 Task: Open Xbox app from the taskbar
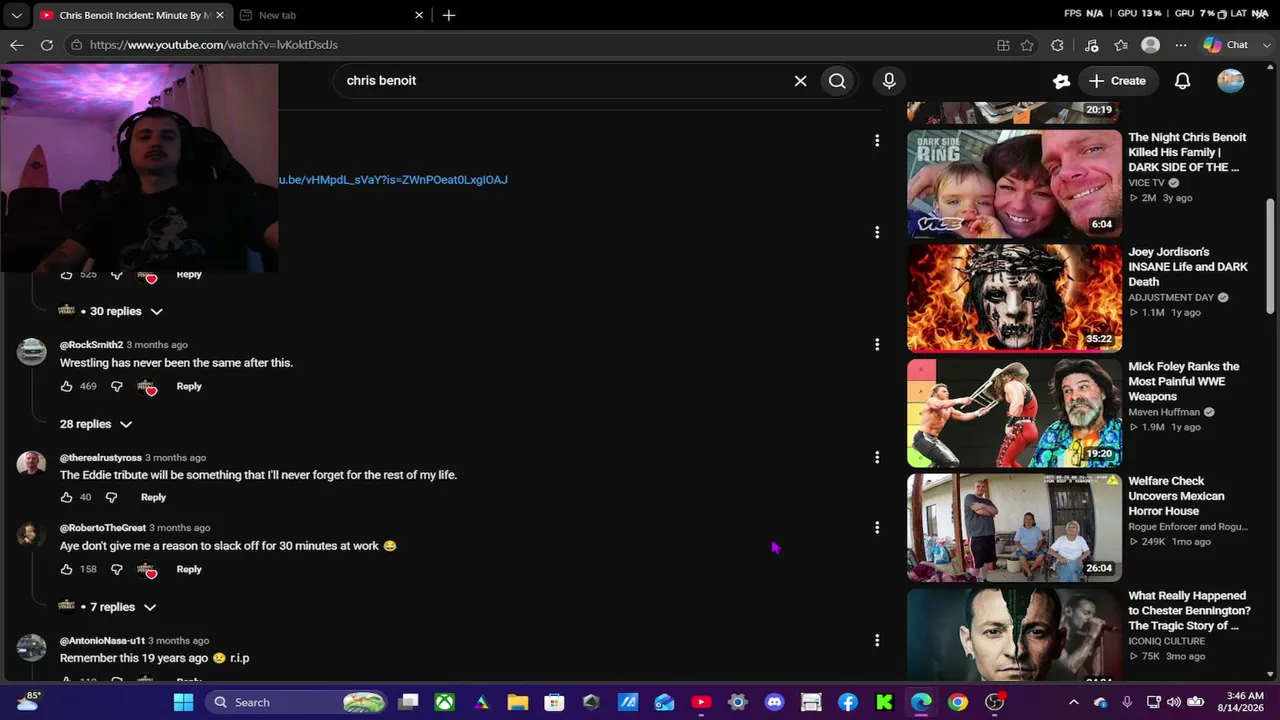444,702
